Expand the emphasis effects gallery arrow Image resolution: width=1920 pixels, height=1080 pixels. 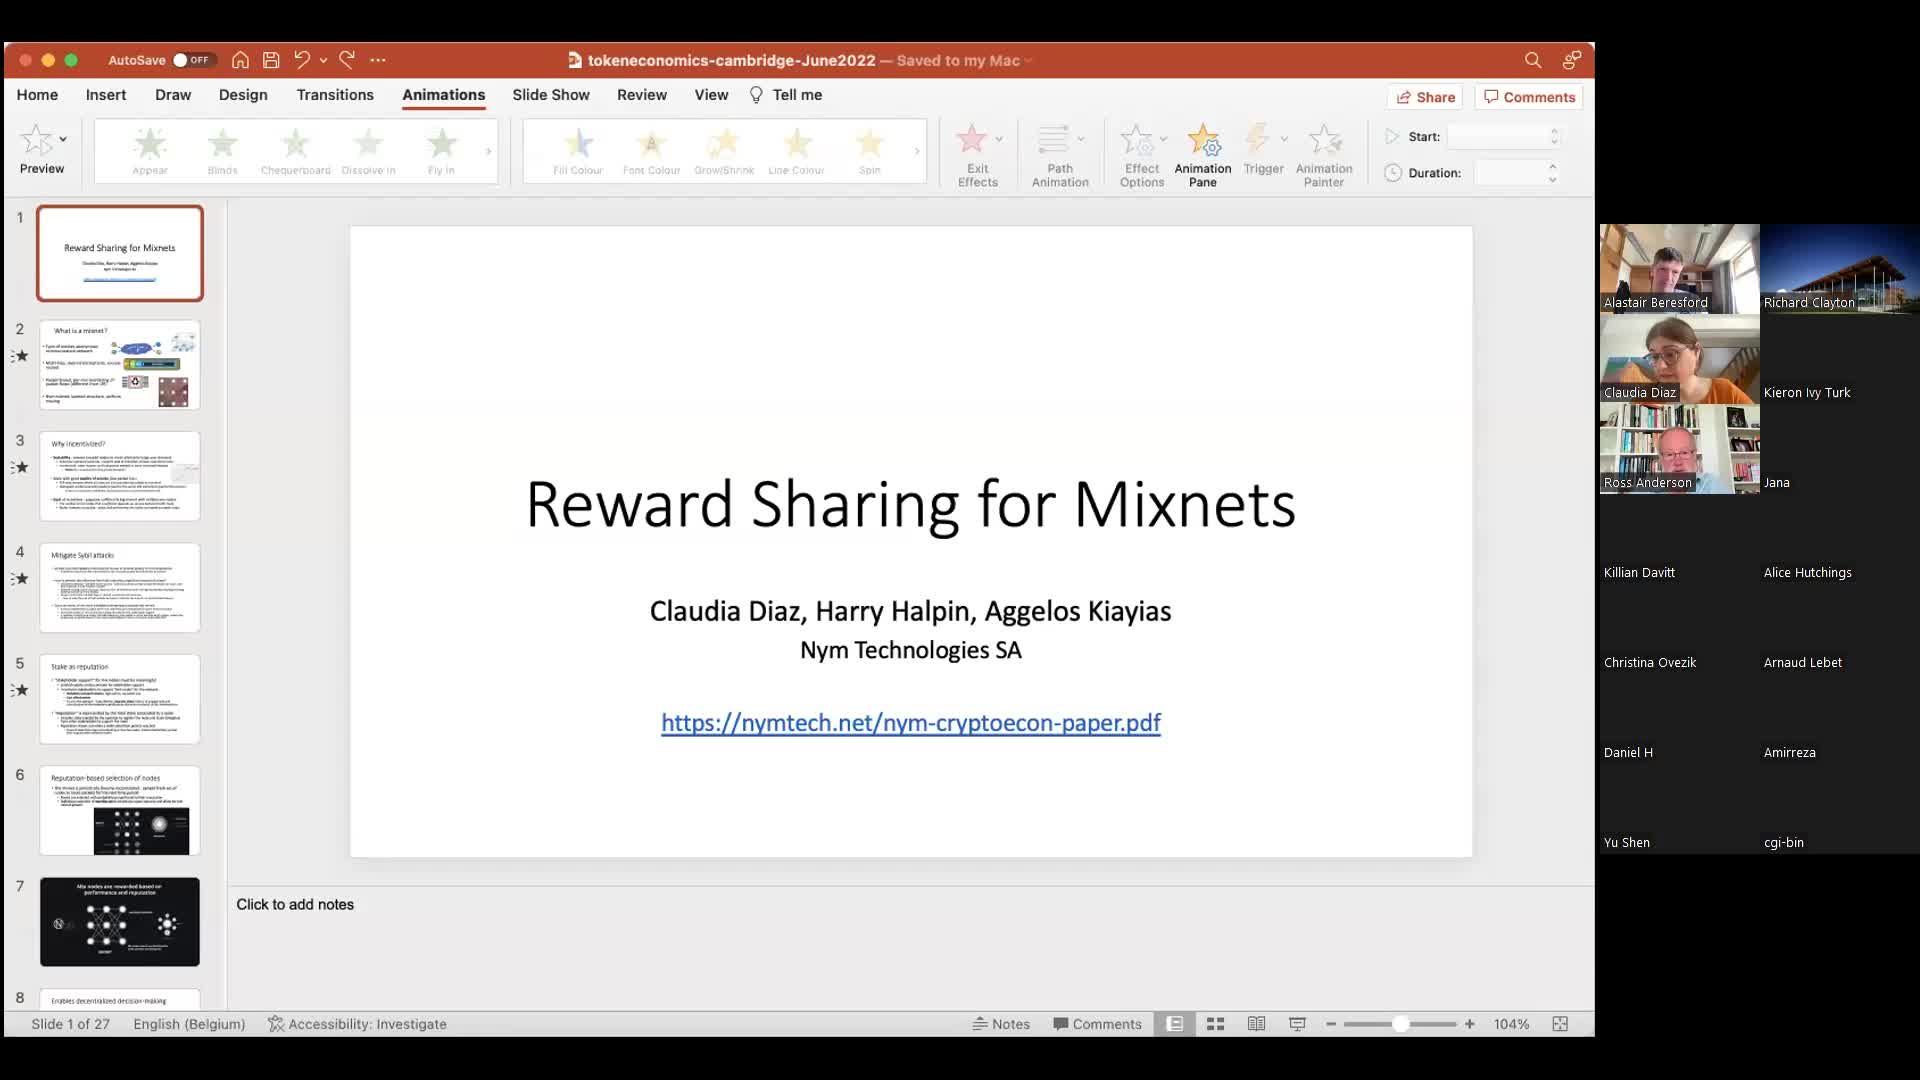point(916,151)
